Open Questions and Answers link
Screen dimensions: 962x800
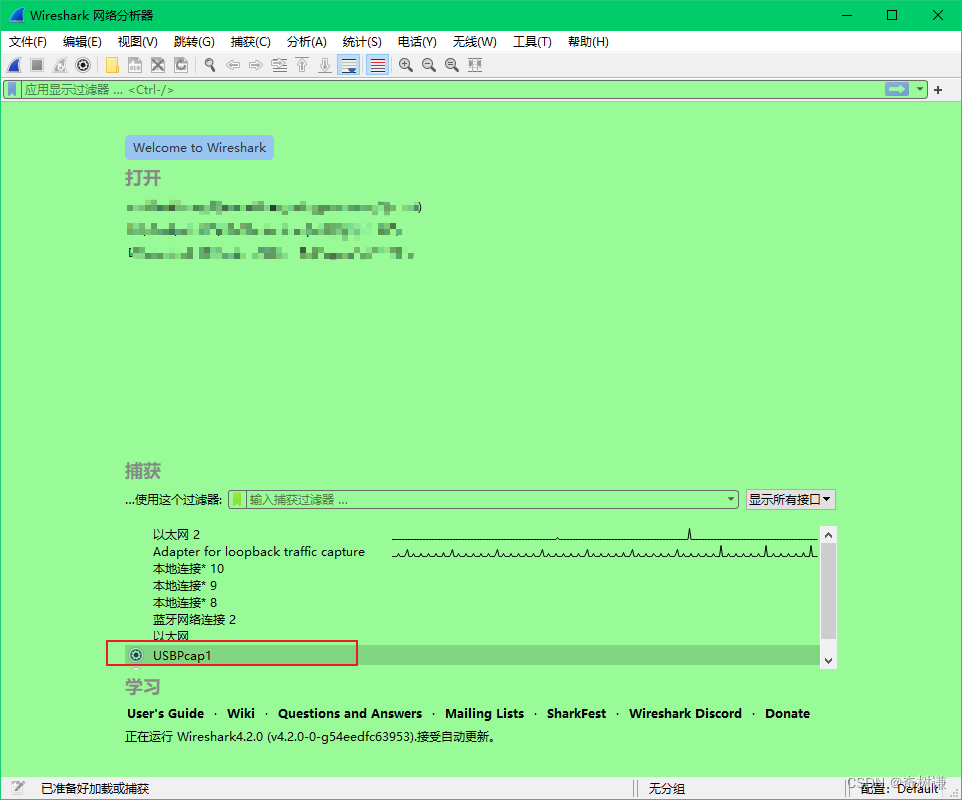coord(350,713)
